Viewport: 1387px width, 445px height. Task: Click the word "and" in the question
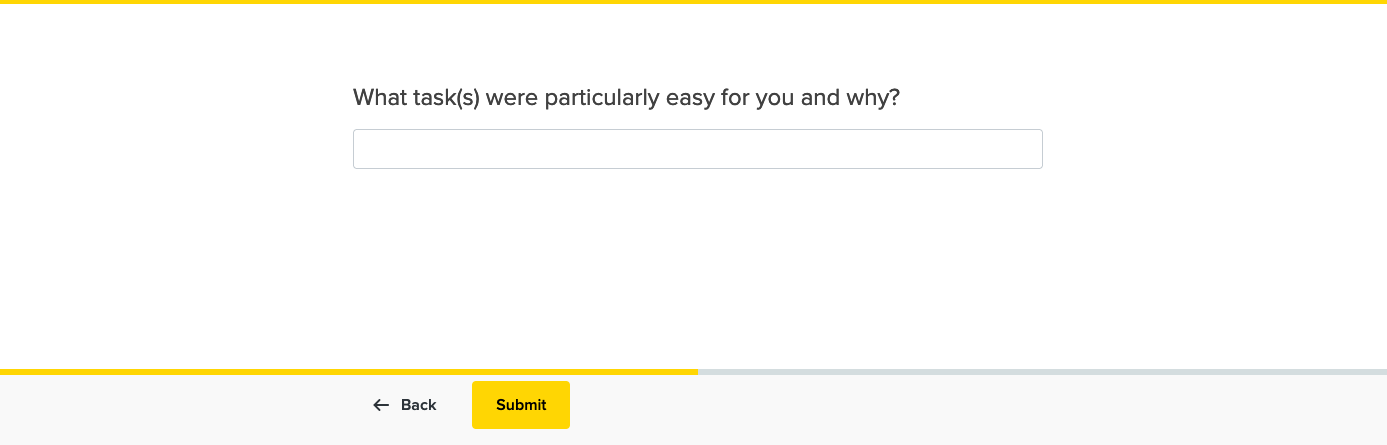820,98
